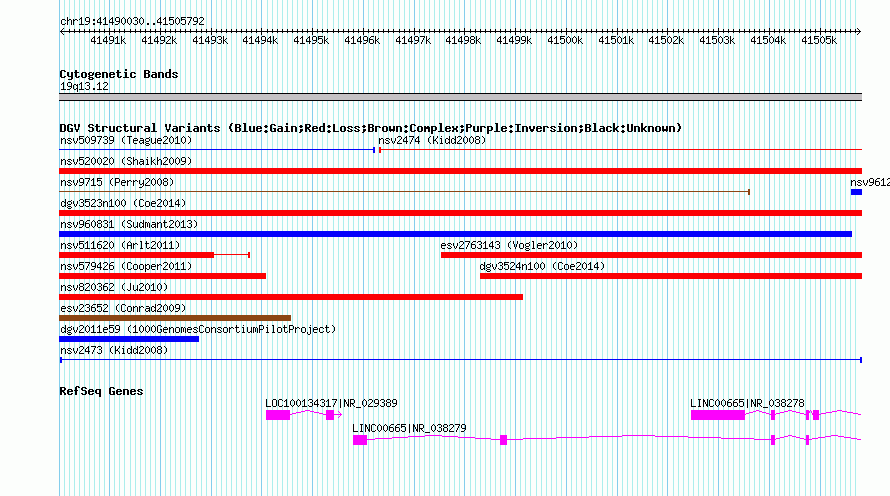Image resolution: width=890 pixels, height=496 pixels.
Task: Click the Cytogenetic Bands track title
Action: 119,74
